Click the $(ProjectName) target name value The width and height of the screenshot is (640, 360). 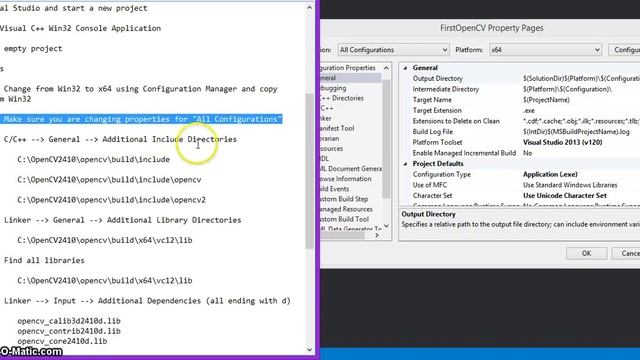(546, 100)
